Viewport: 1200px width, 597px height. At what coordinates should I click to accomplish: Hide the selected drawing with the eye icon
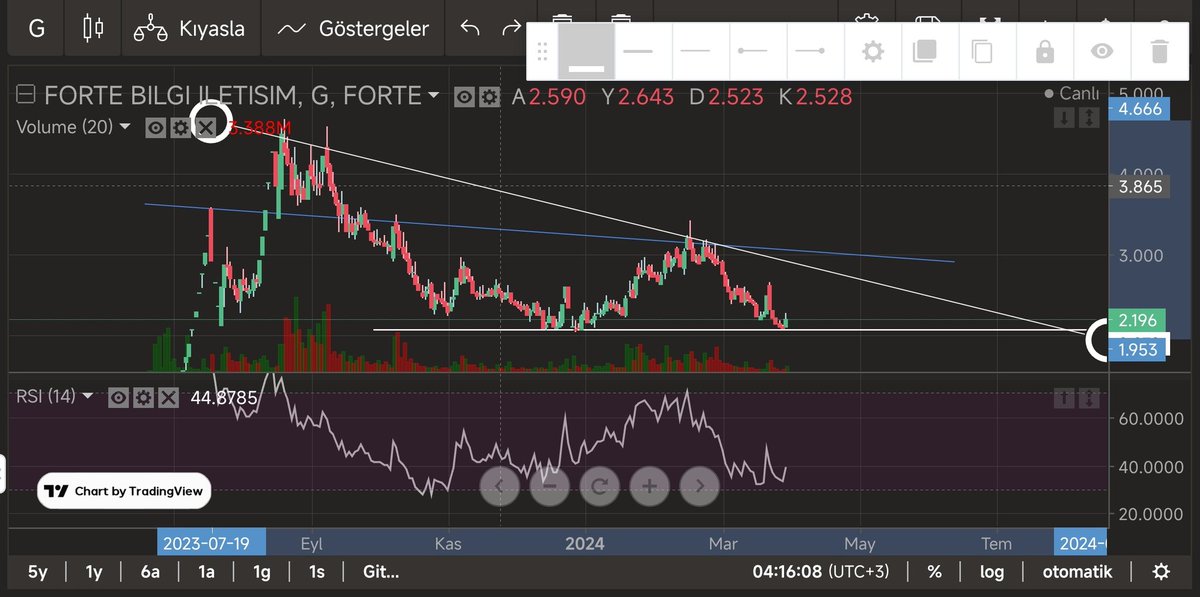[x=1102, y=50]
